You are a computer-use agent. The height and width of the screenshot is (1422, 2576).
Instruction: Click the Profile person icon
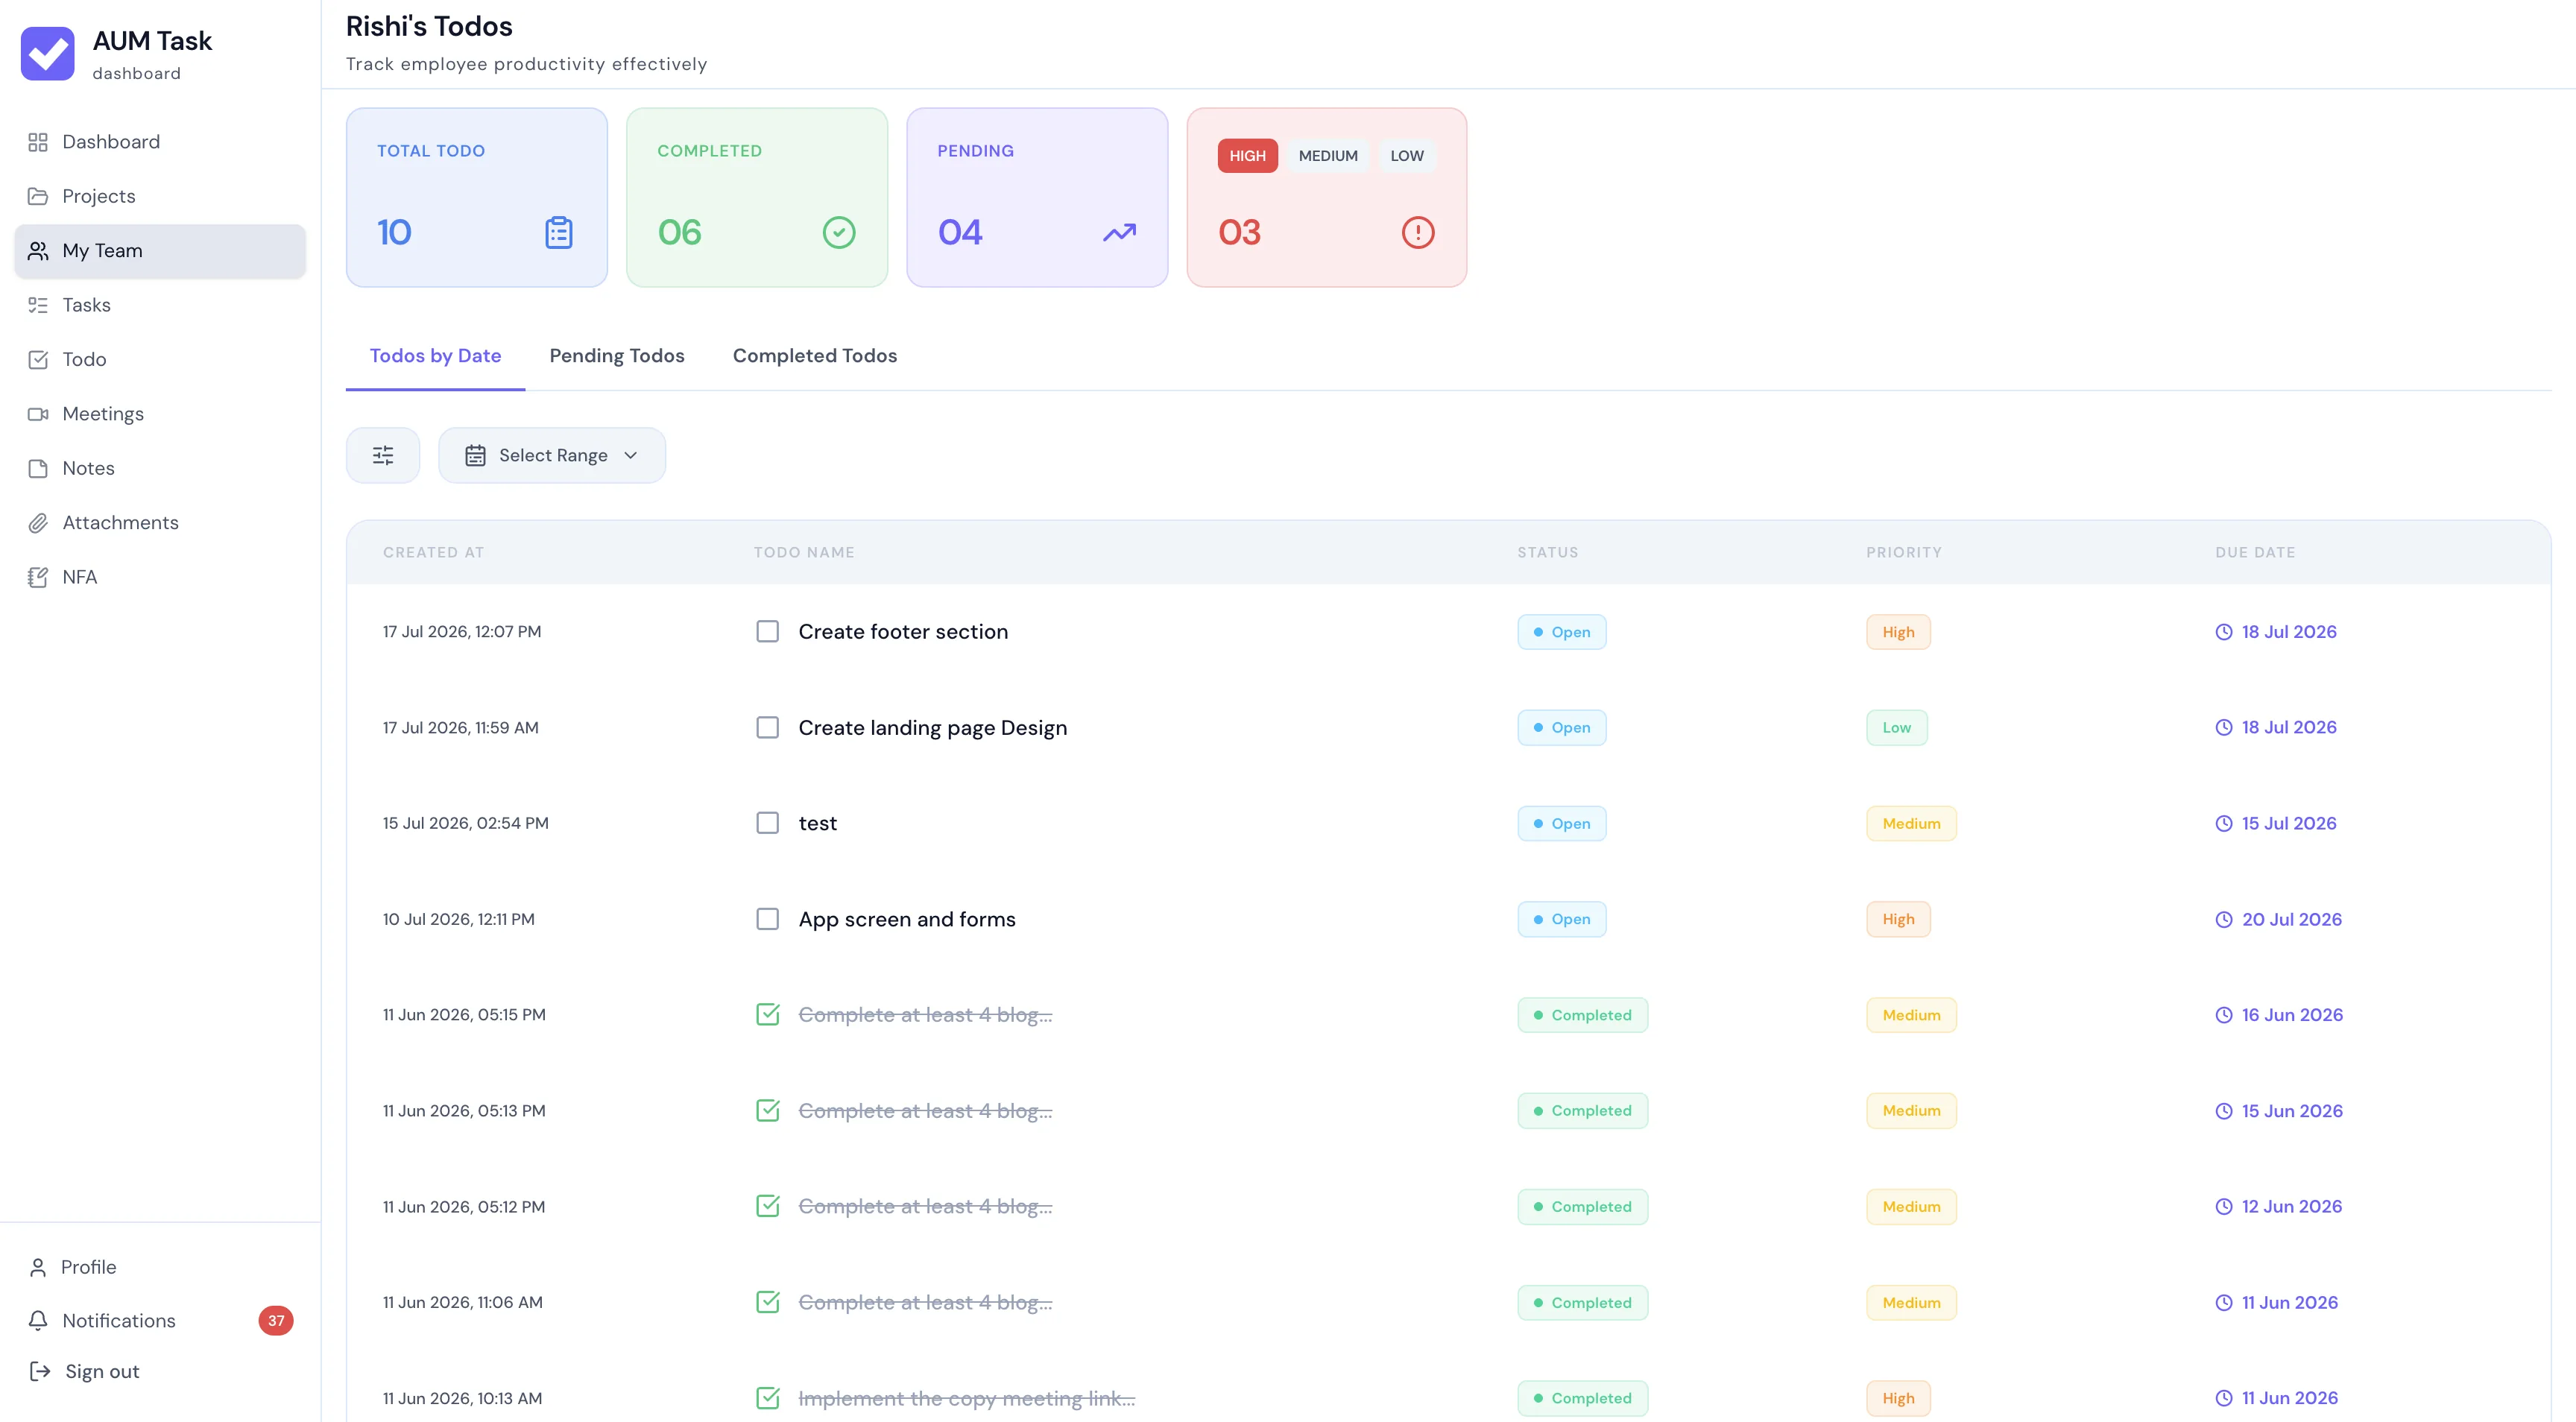pos(38,1267)
